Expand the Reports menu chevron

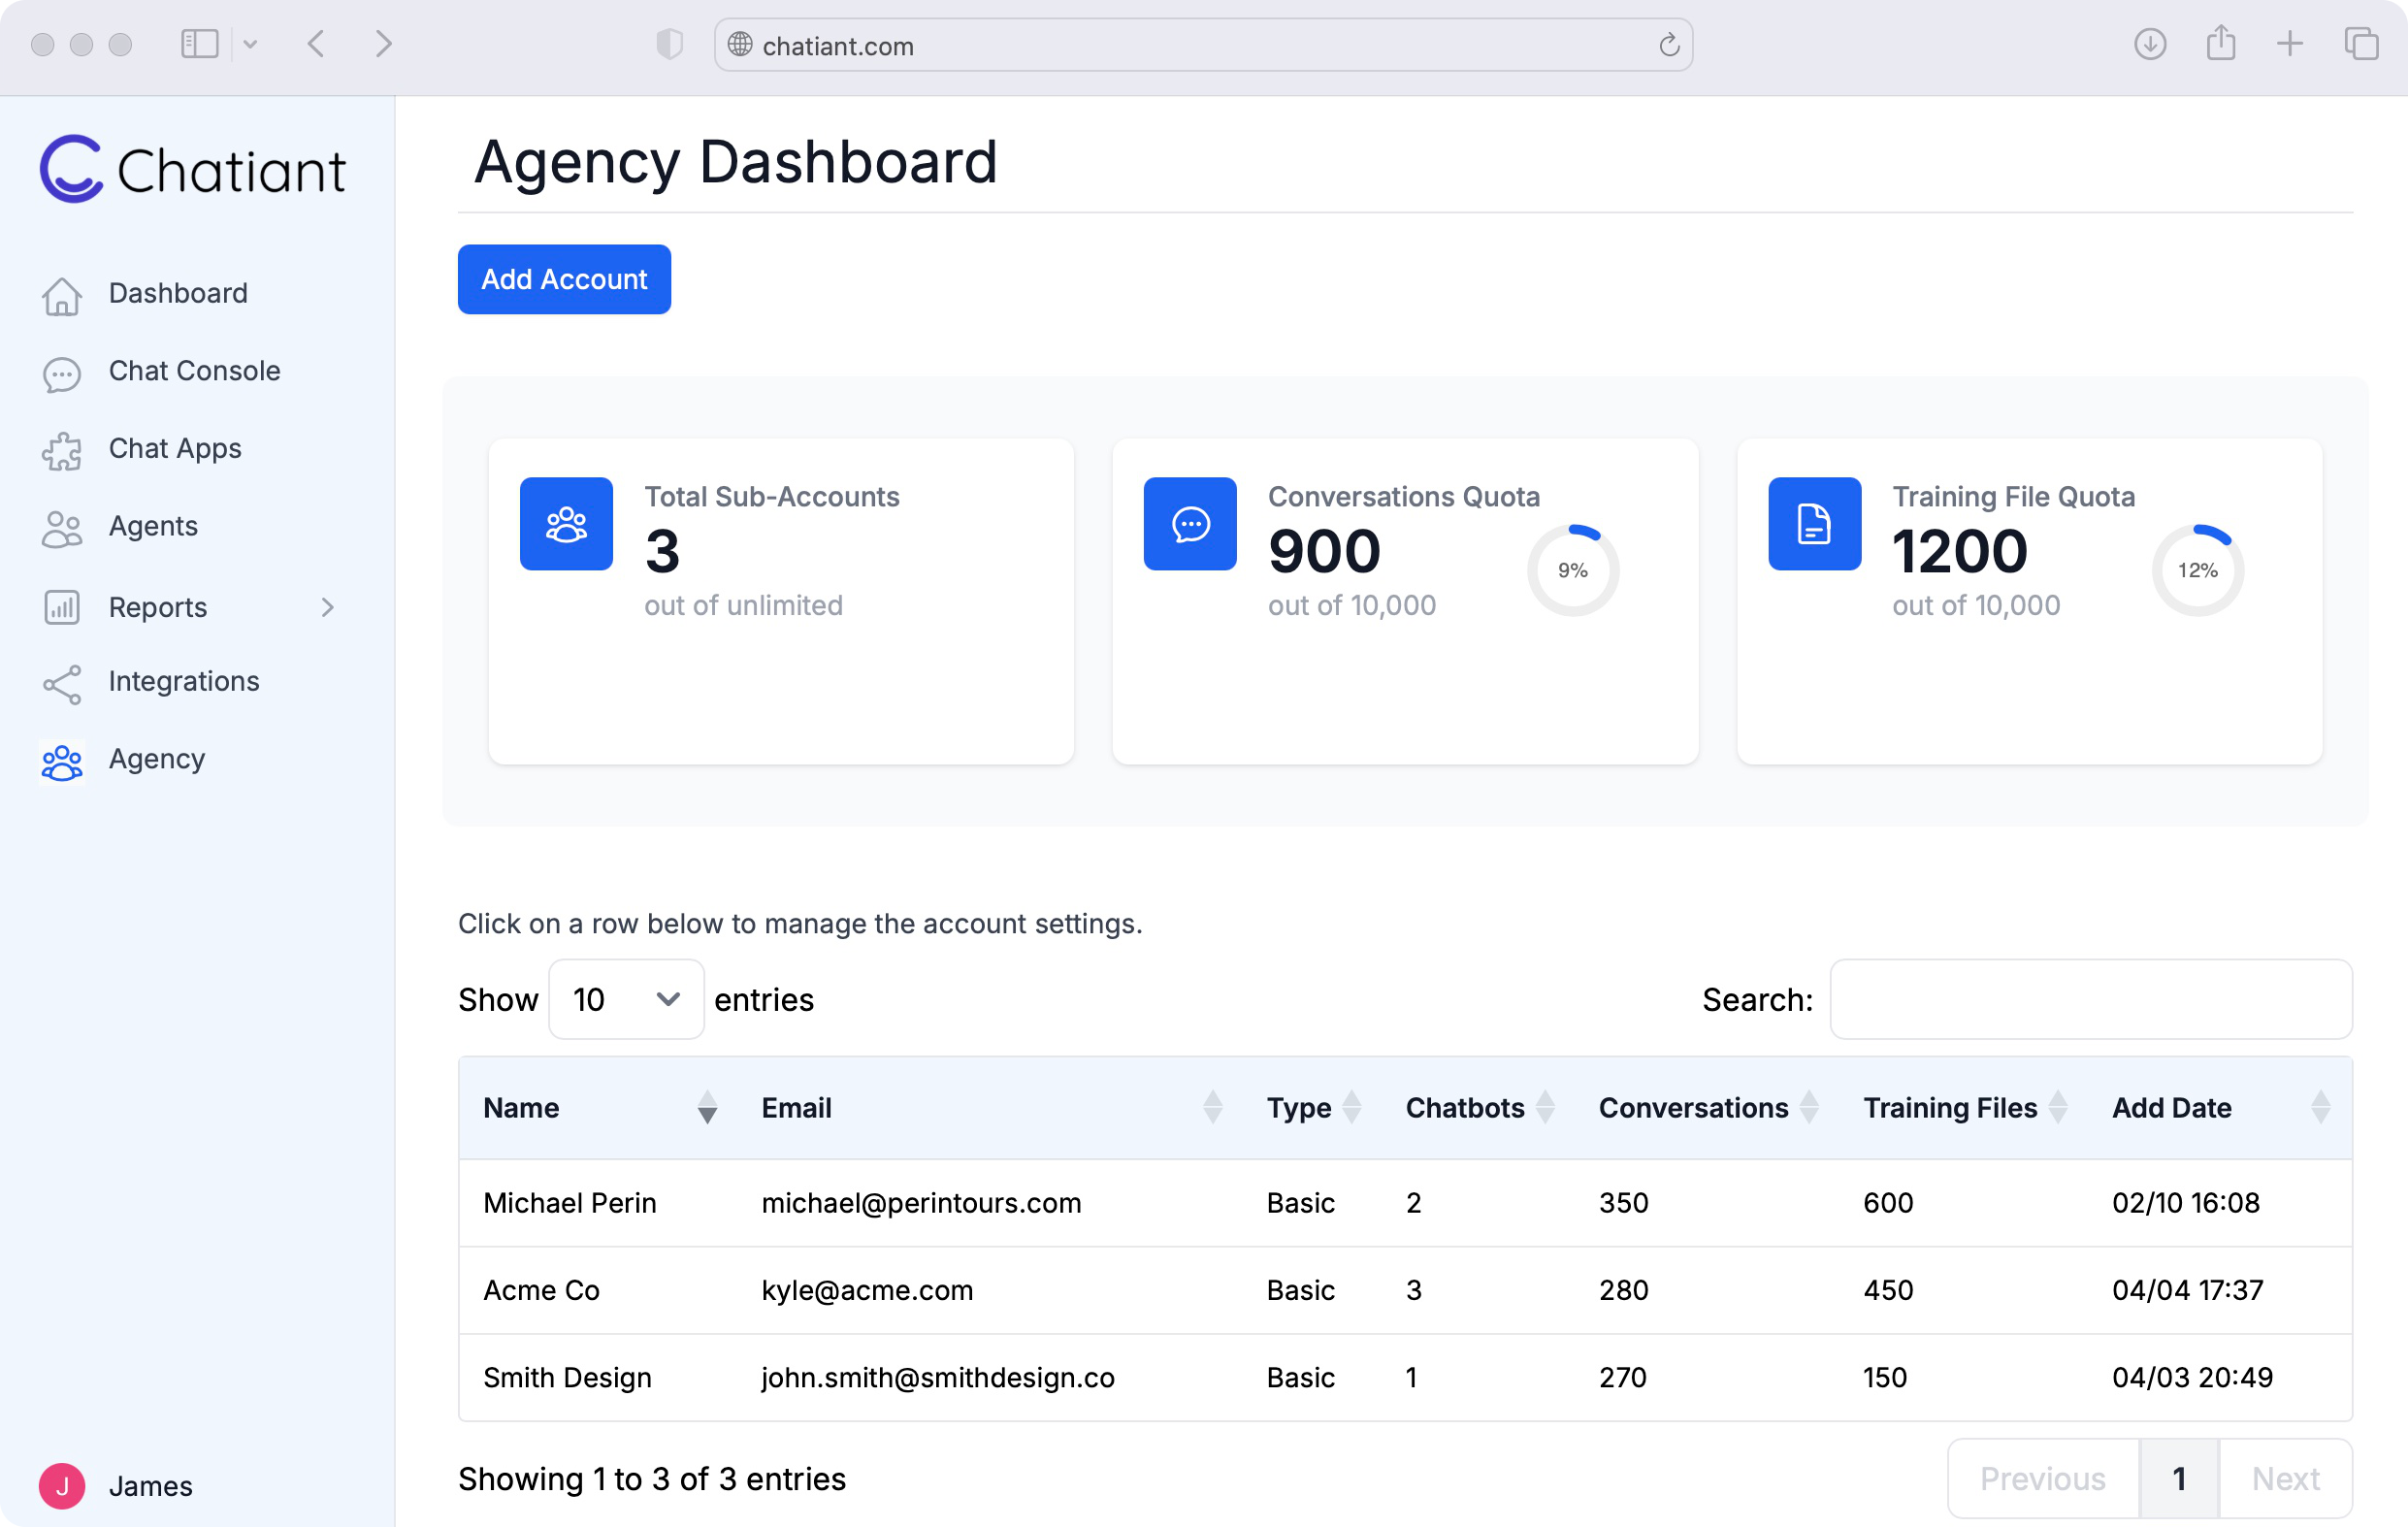tap(328, 607)
